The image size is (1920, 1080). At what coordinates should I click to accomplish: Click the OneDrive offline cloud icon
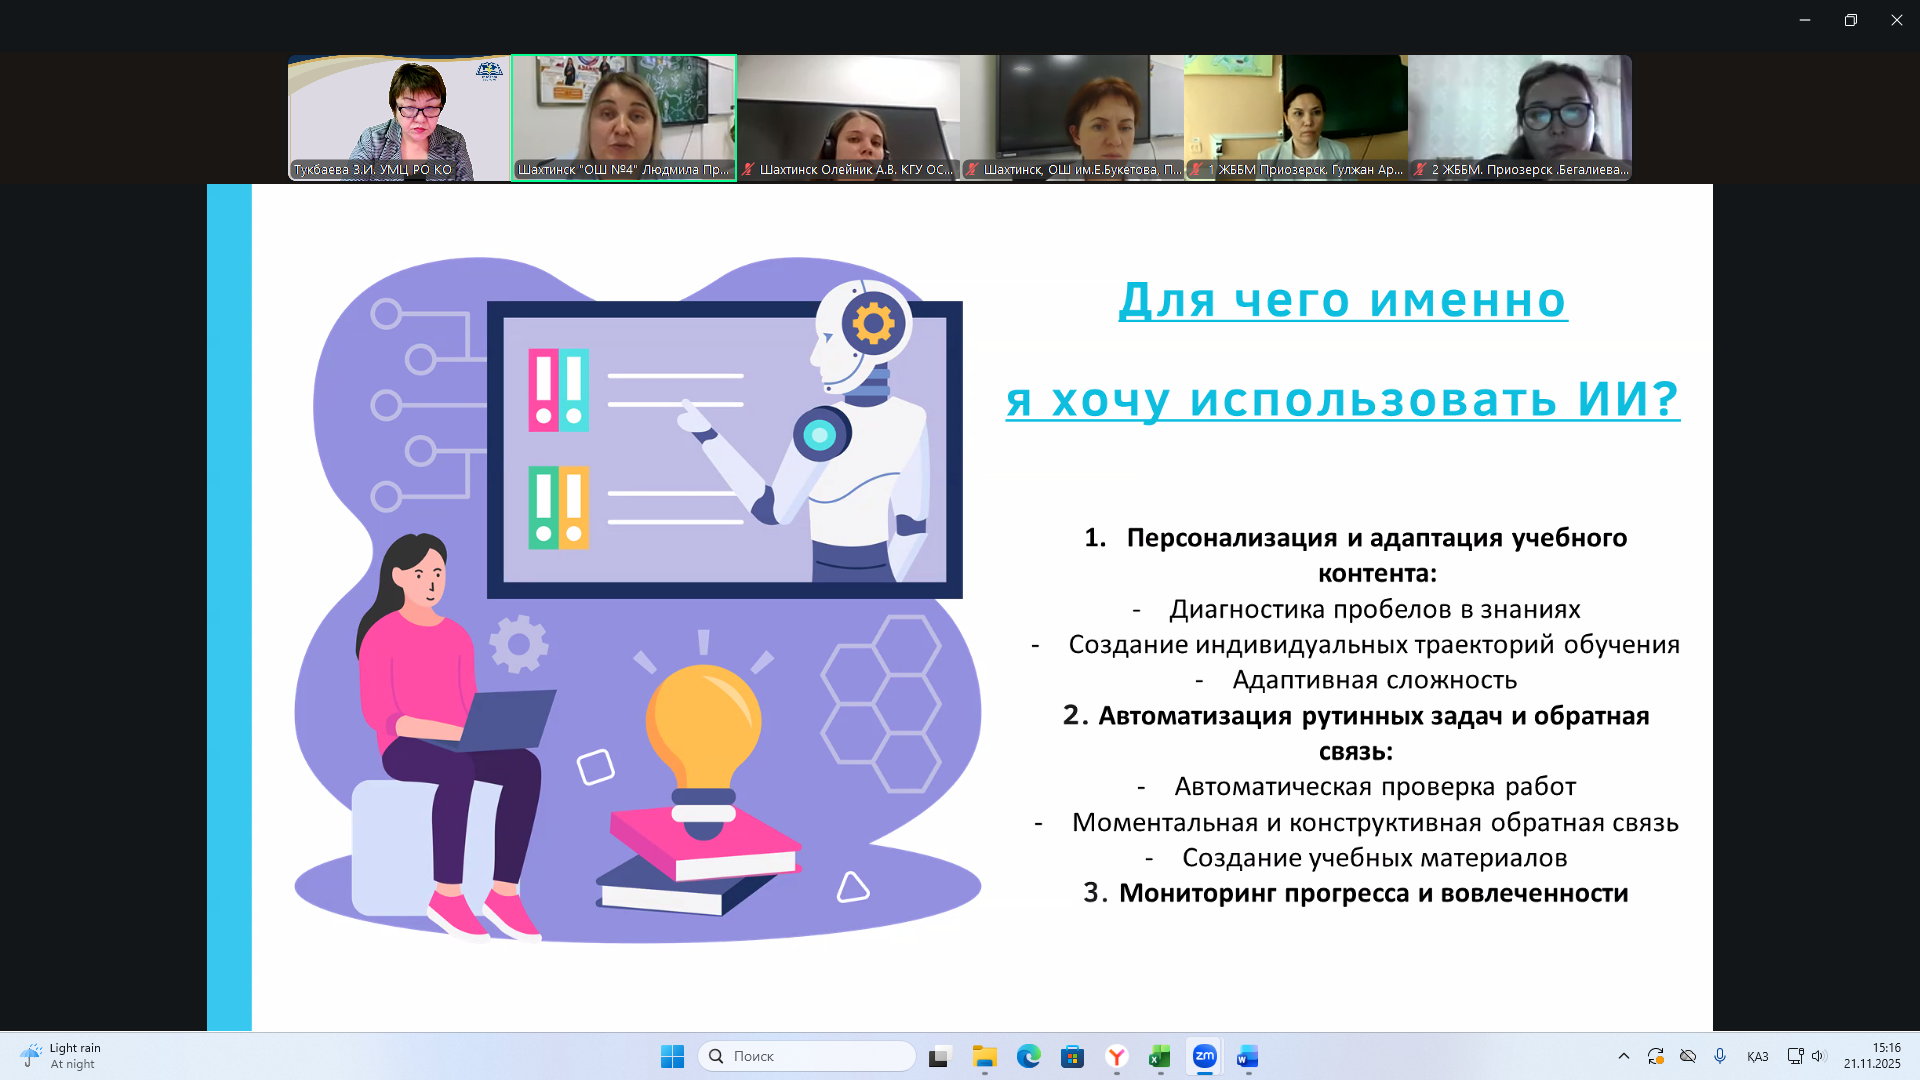[1688, 1056]
